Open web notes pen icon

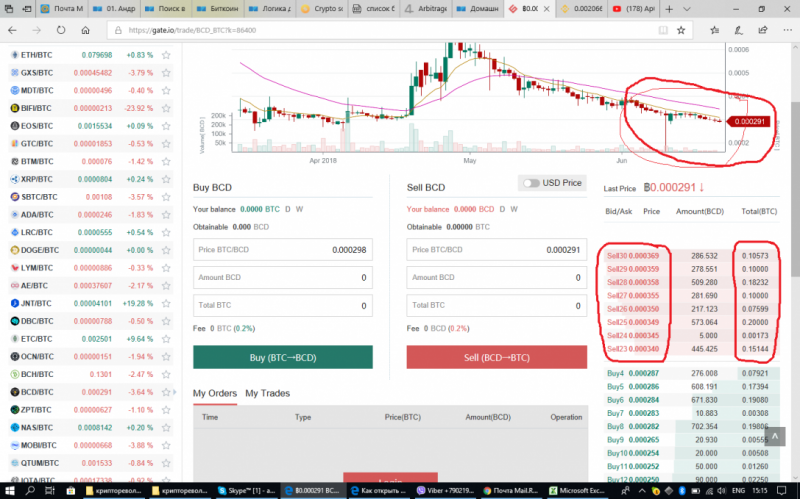pyautogui.click(x=738, y=30)
